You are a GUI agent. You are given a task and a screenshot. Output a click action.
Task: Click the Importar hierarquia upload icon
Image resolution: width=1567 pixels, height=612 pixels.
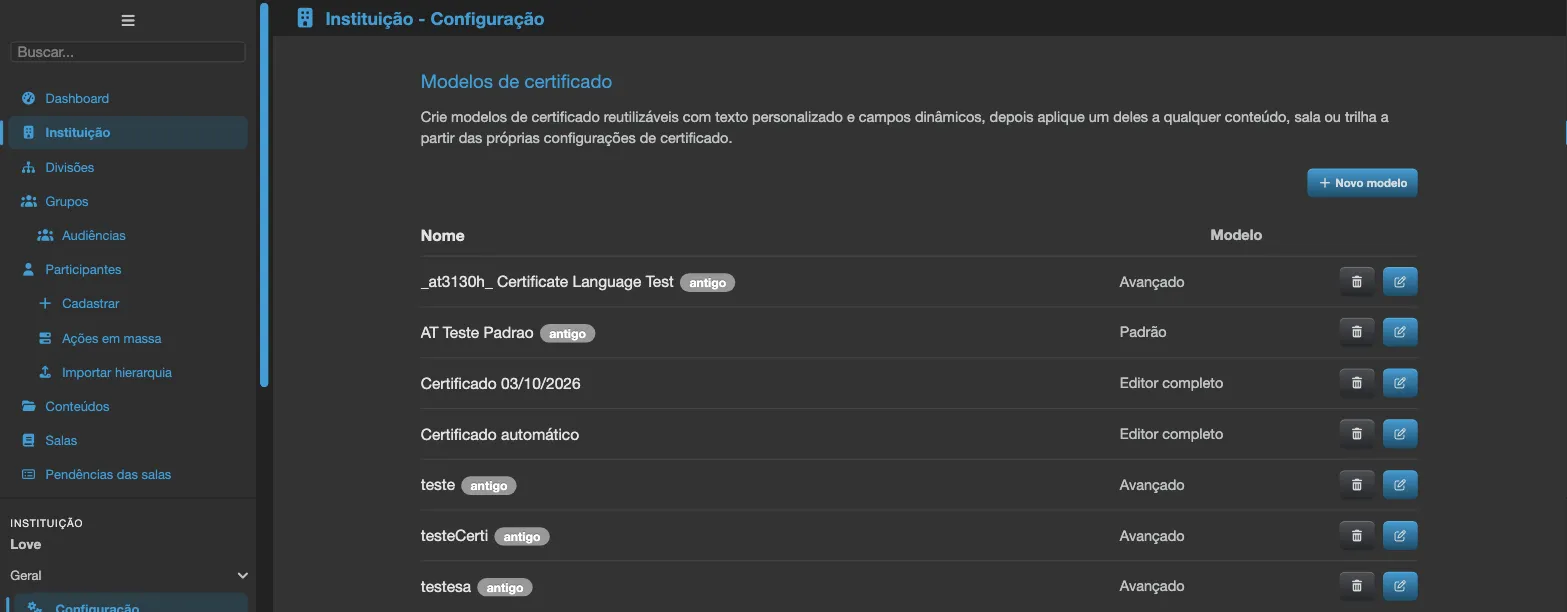[x=44, y=372]
